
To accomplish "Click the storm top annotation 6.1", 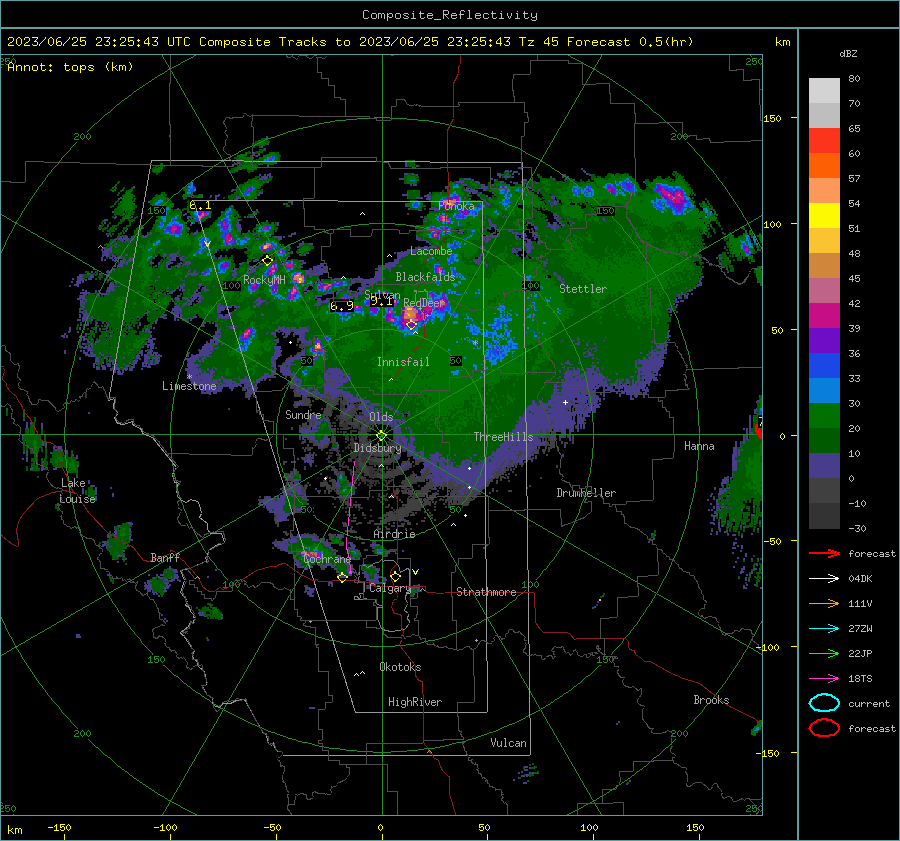I will coord(200,205).
